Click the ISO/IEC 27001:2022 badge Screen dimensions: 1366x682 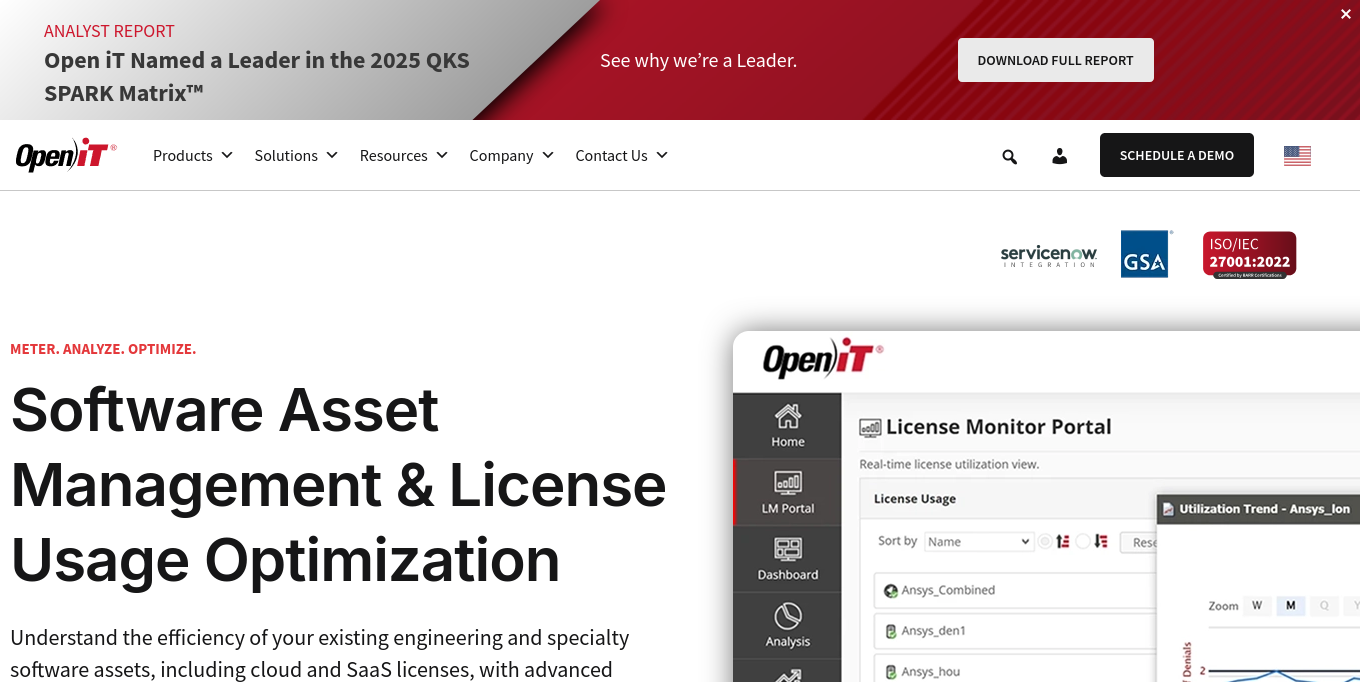point(1249,255)
